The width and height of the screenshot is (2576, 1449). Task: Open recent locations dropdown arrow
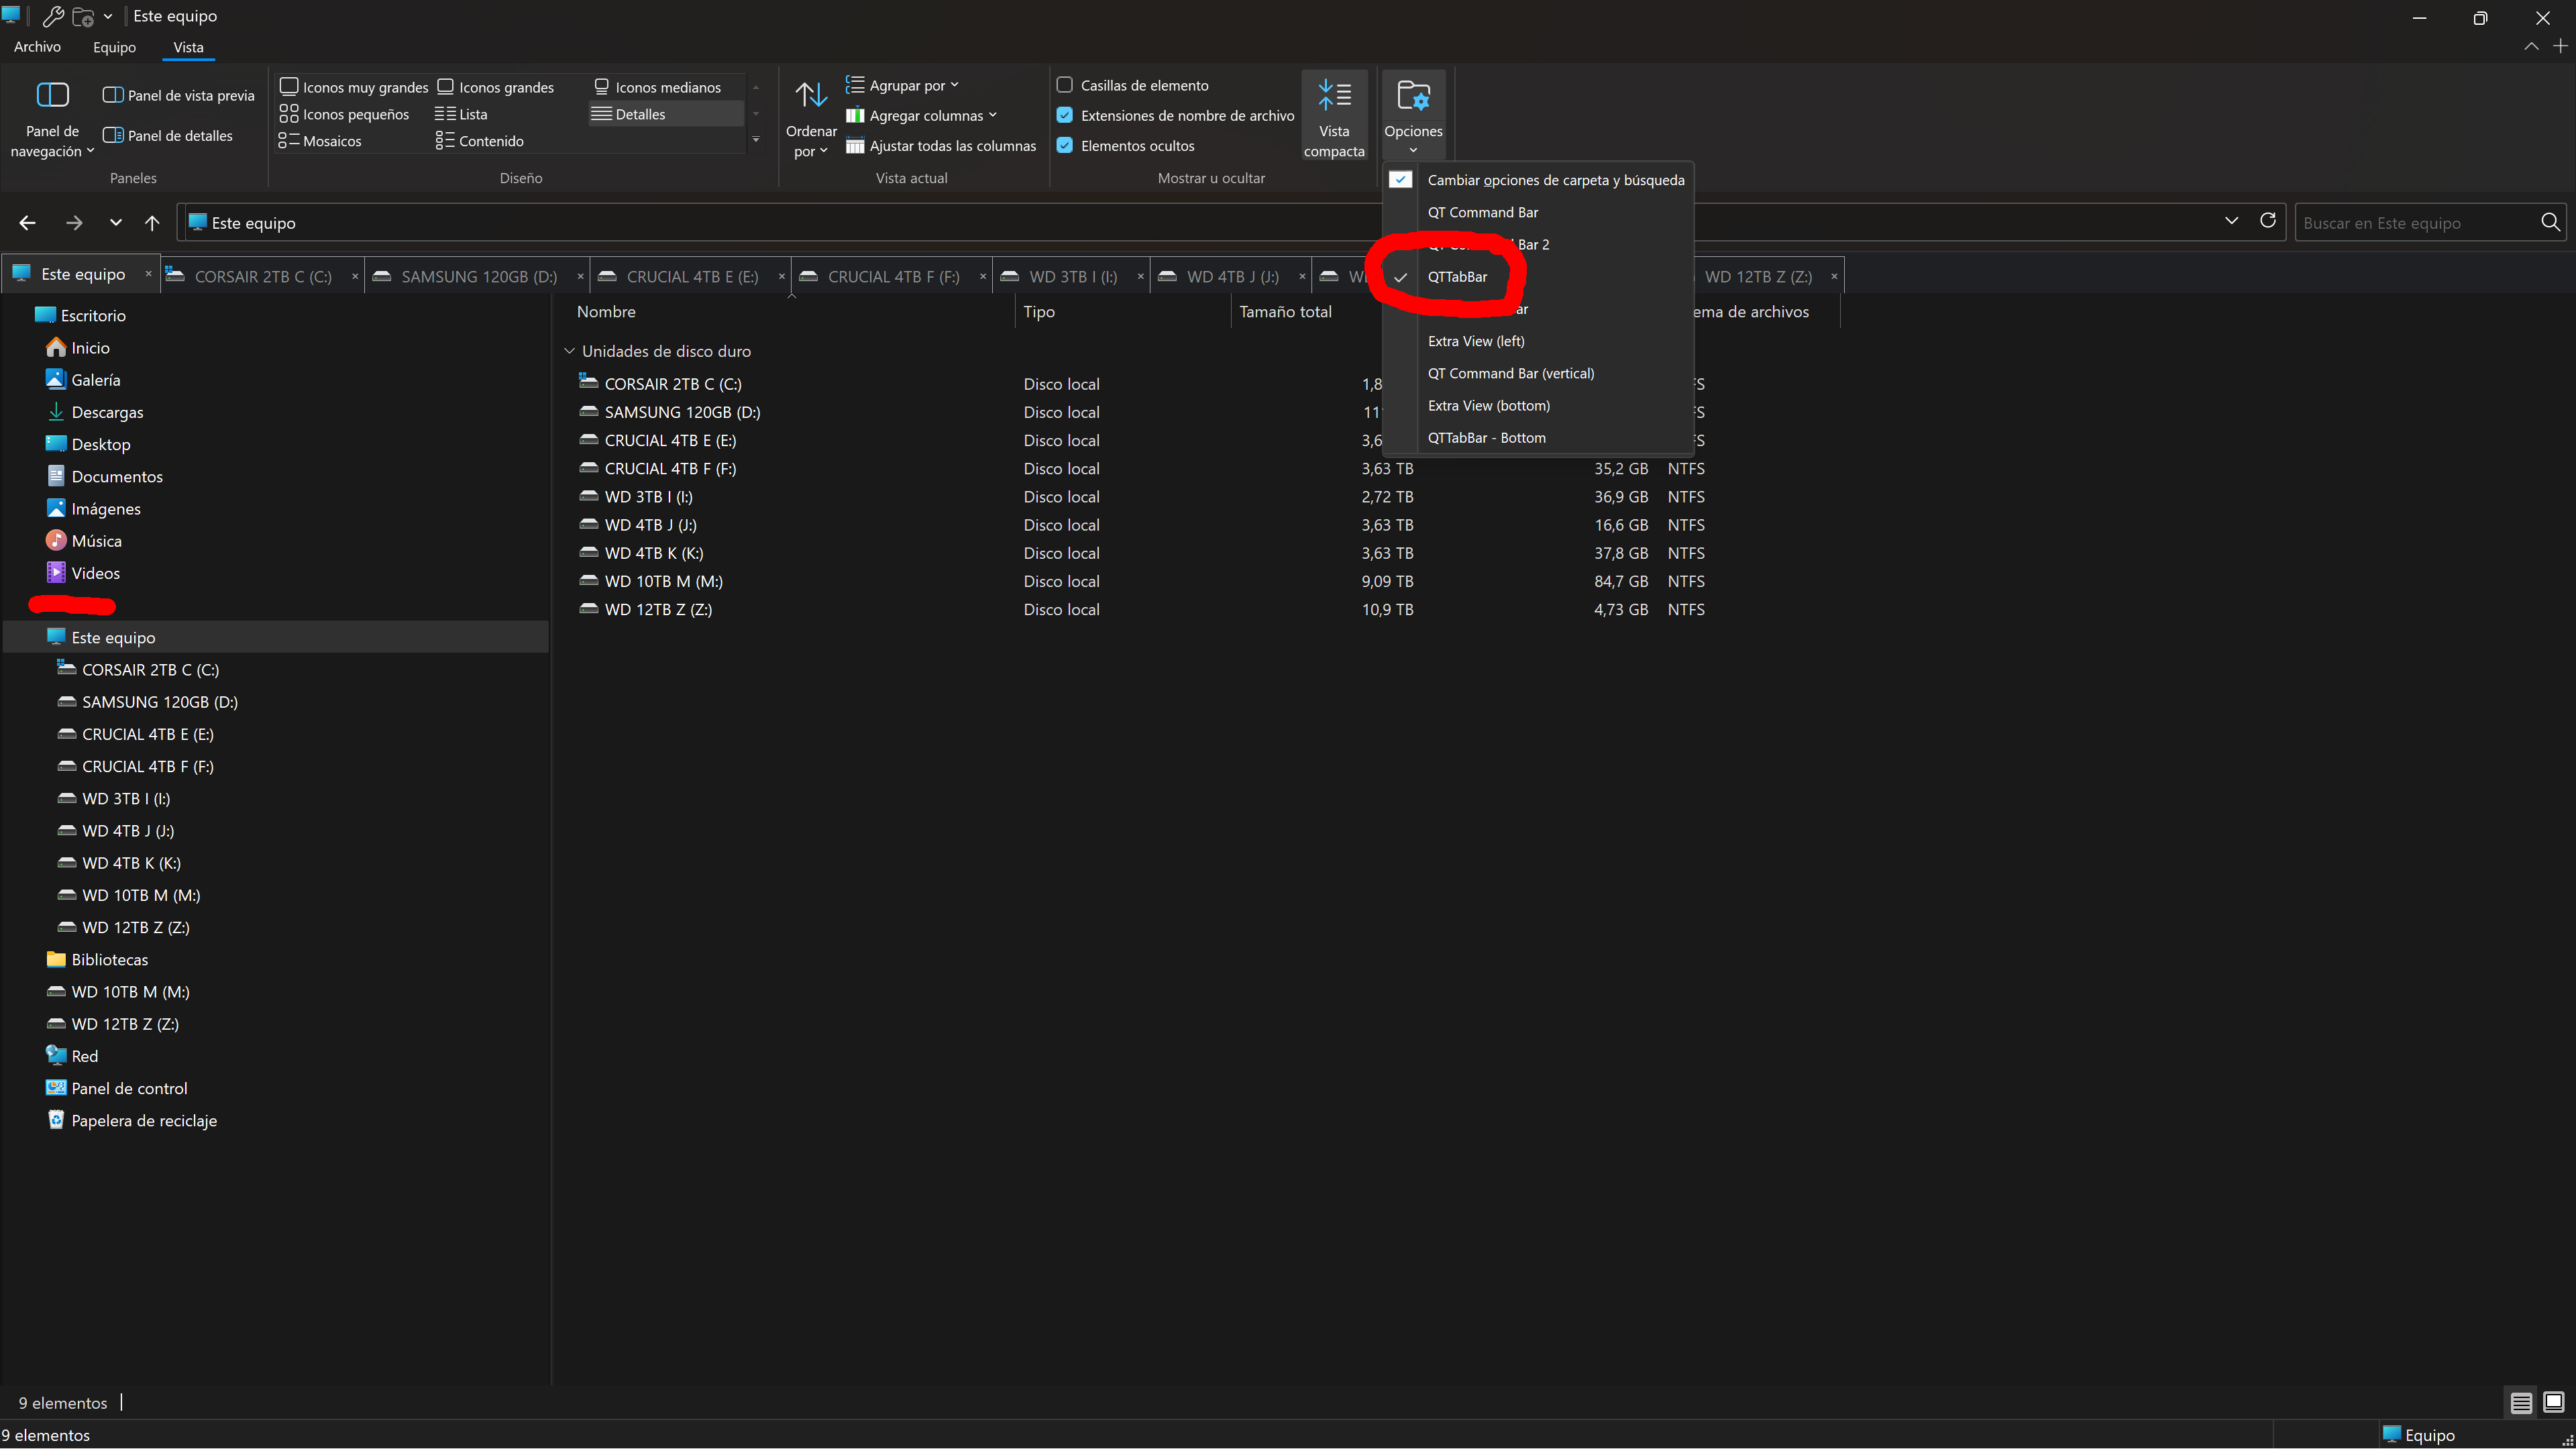[x=116, y=223]
